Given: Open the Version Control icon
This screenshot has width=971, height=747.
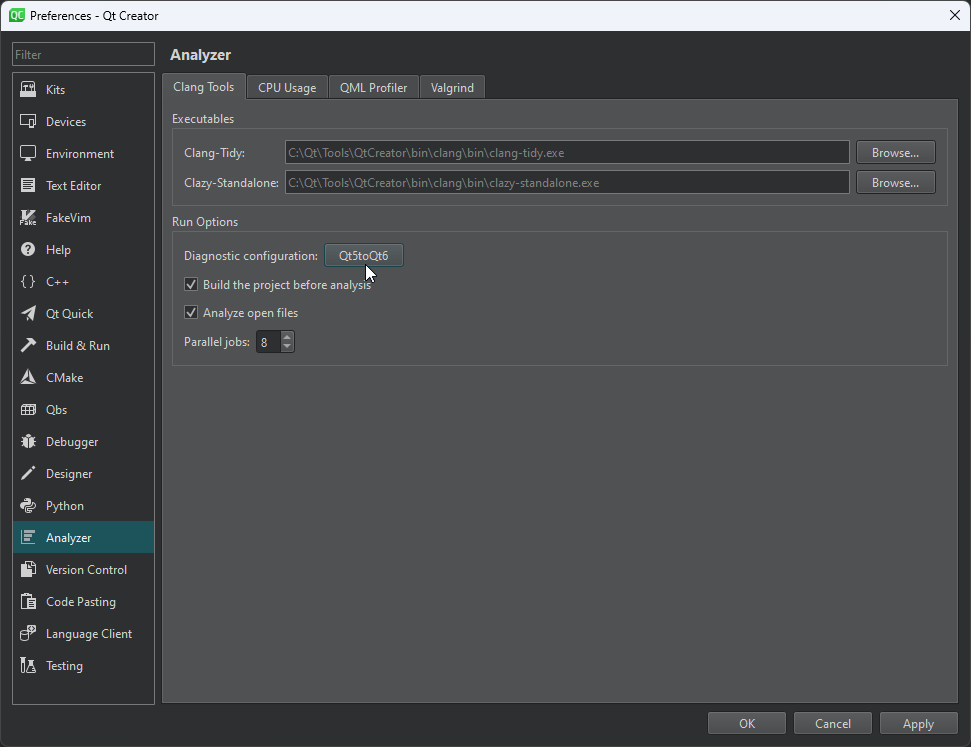Looking at the screenshot, I should click(x=28, y=570).
